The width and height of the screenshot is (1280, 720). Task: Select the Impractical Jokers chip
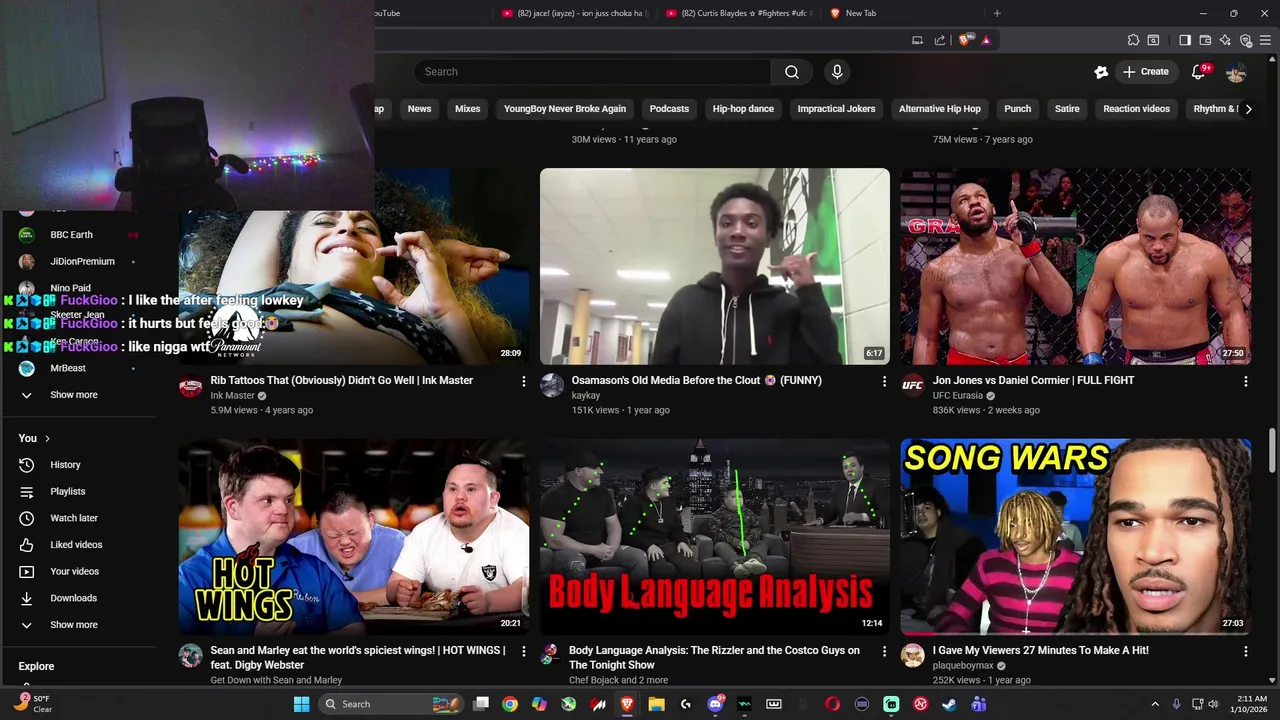836,109
